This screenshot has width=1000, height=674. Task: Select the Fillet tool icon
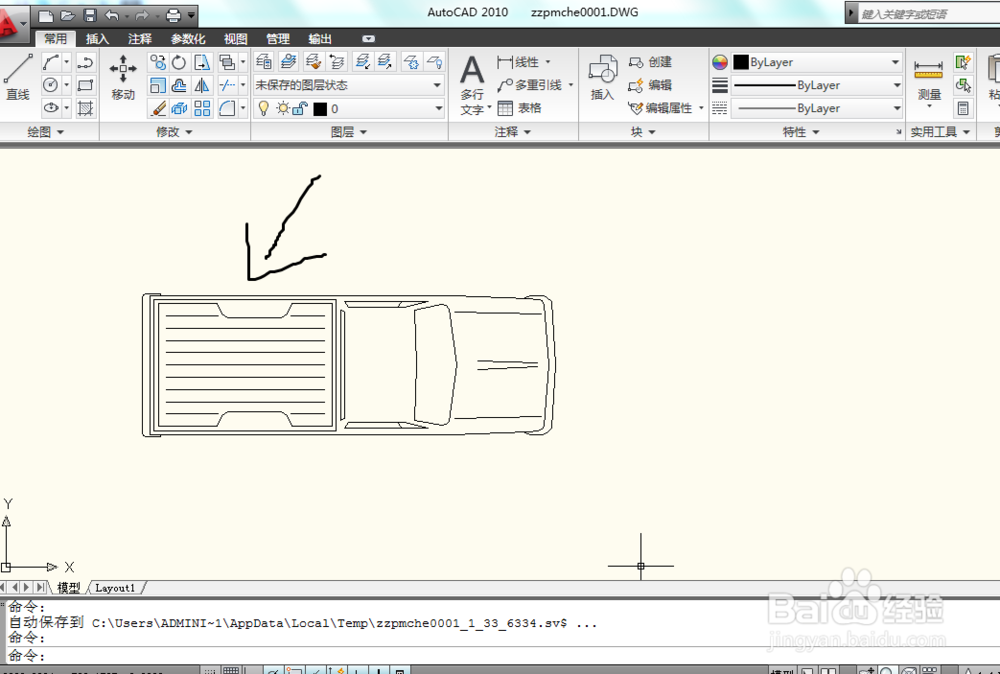(x=227, y=108)
